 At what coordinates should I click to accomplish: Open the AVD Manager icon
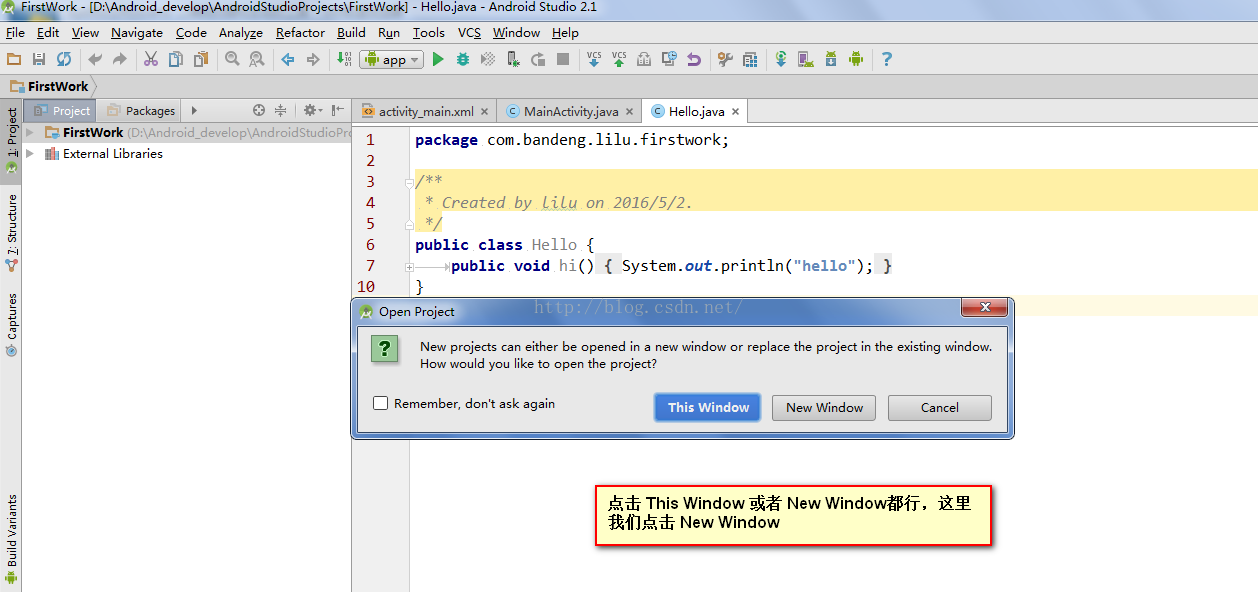[806, 60]
